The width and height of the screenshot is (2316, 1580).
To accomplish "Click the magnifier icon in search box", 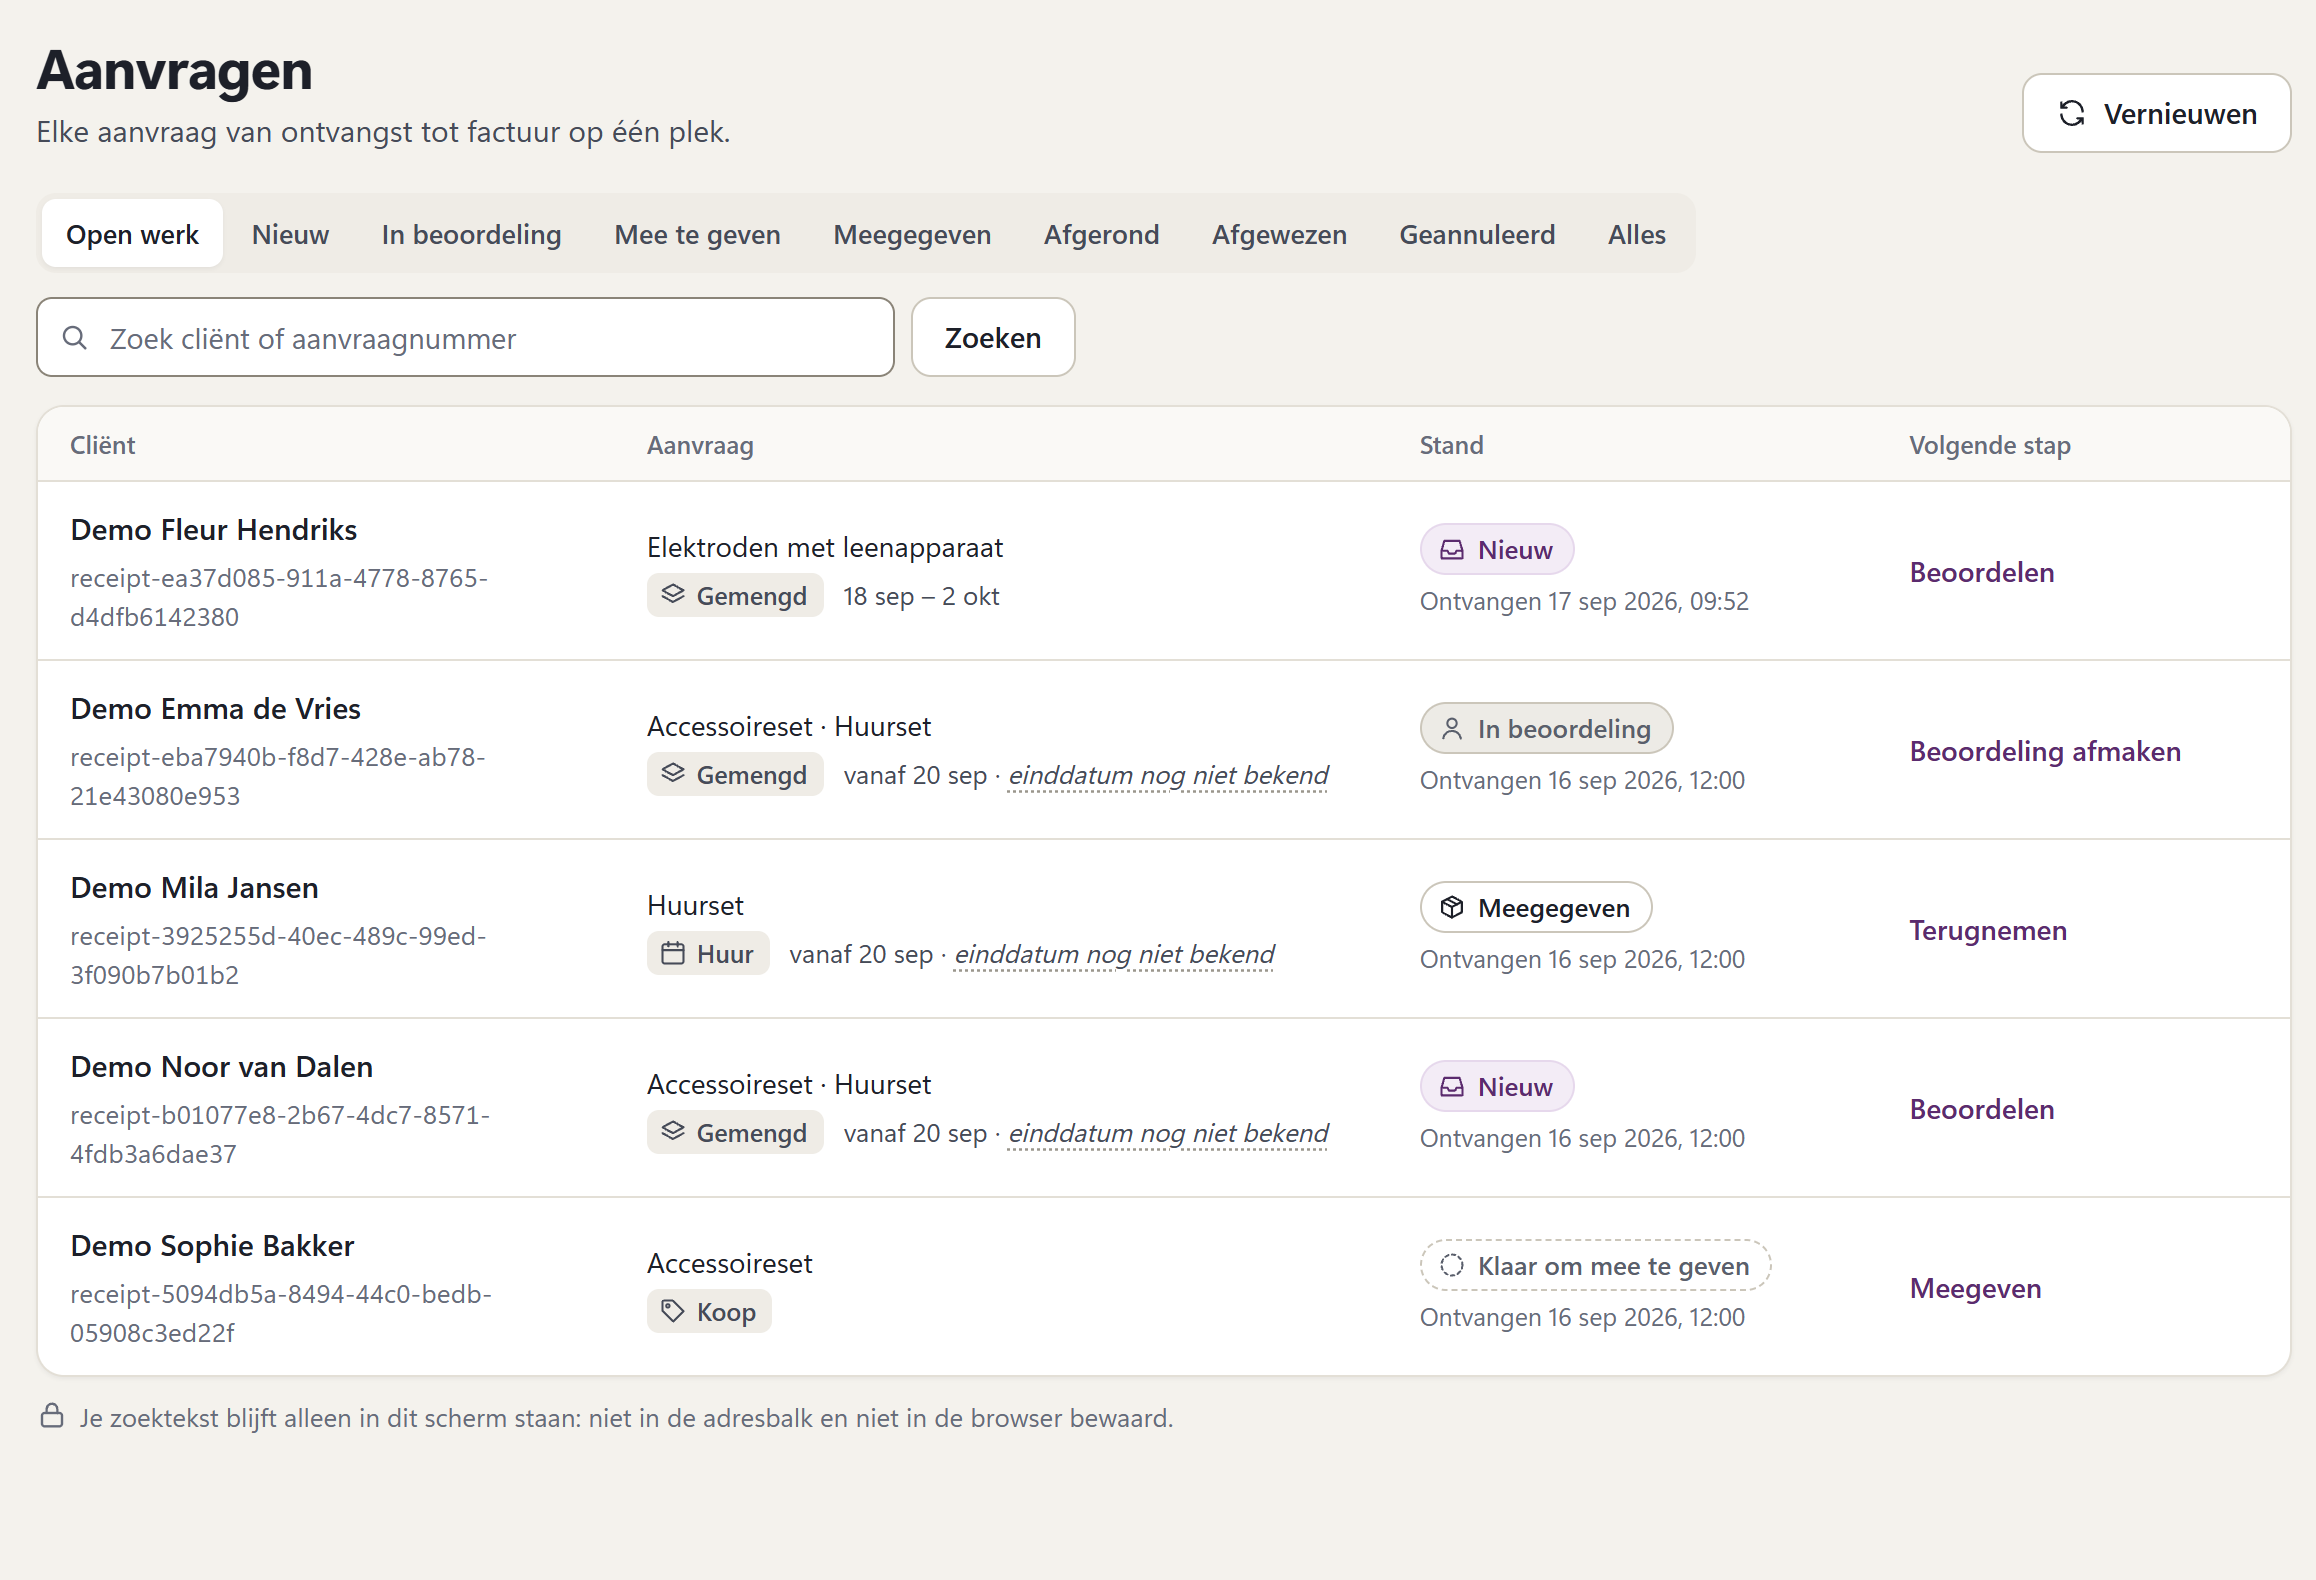I will 75,338.
